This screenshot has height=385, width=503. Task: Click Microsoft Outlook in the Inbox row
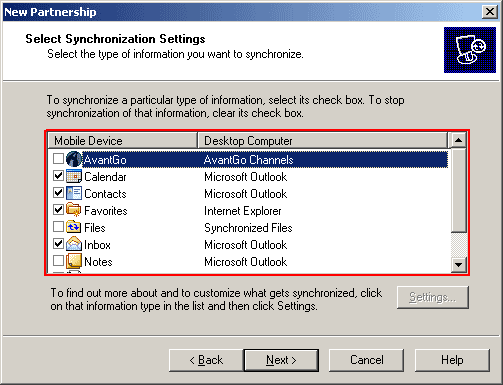coord(246,245)
